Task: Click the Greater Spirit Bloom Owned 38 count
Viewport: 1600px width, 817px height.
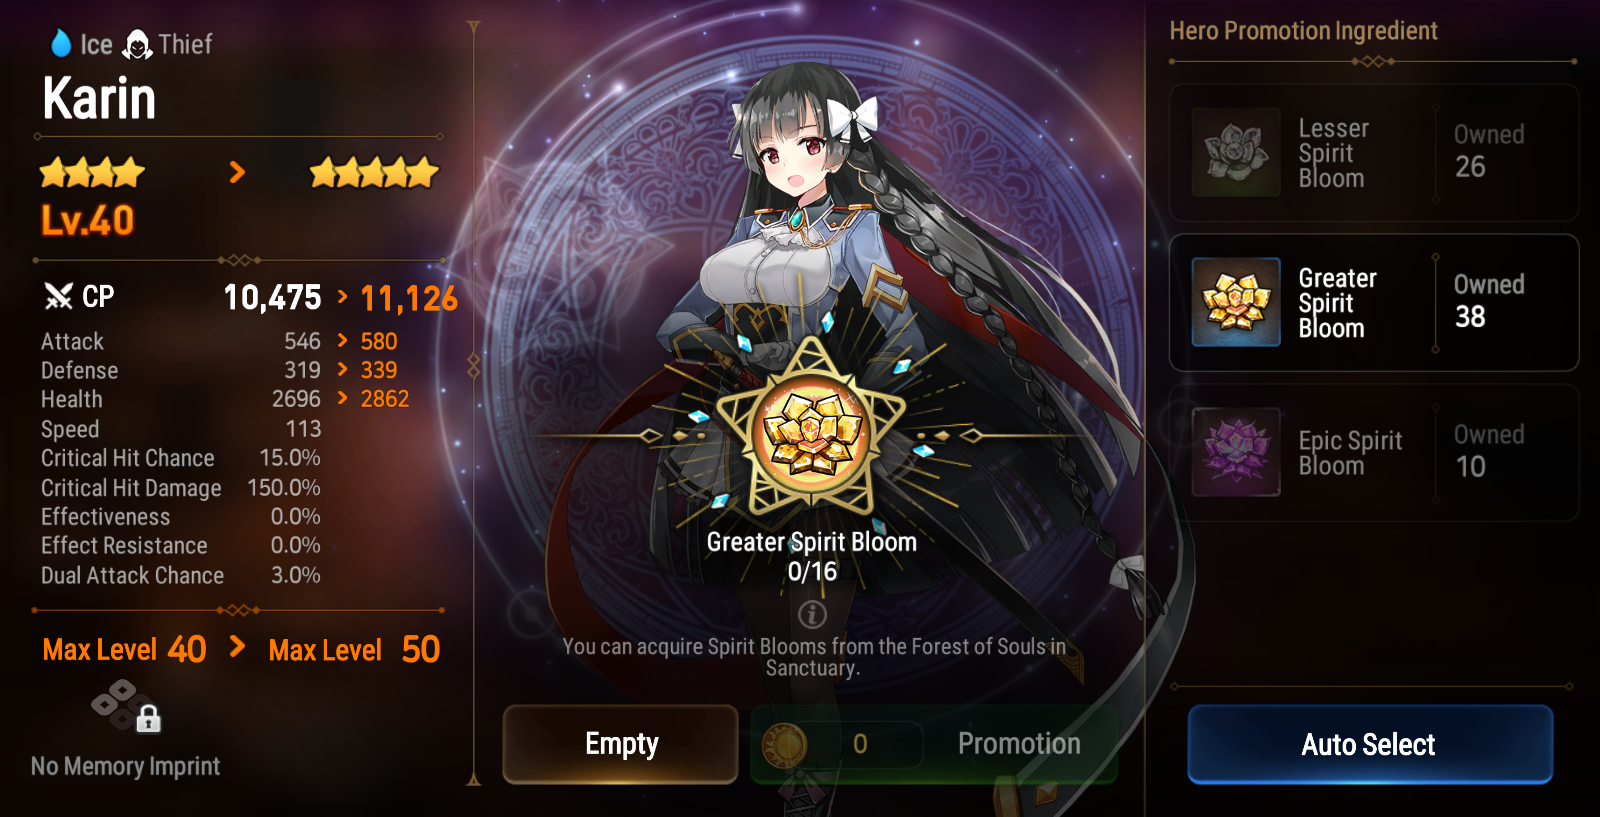Action: pos(1489,301)
